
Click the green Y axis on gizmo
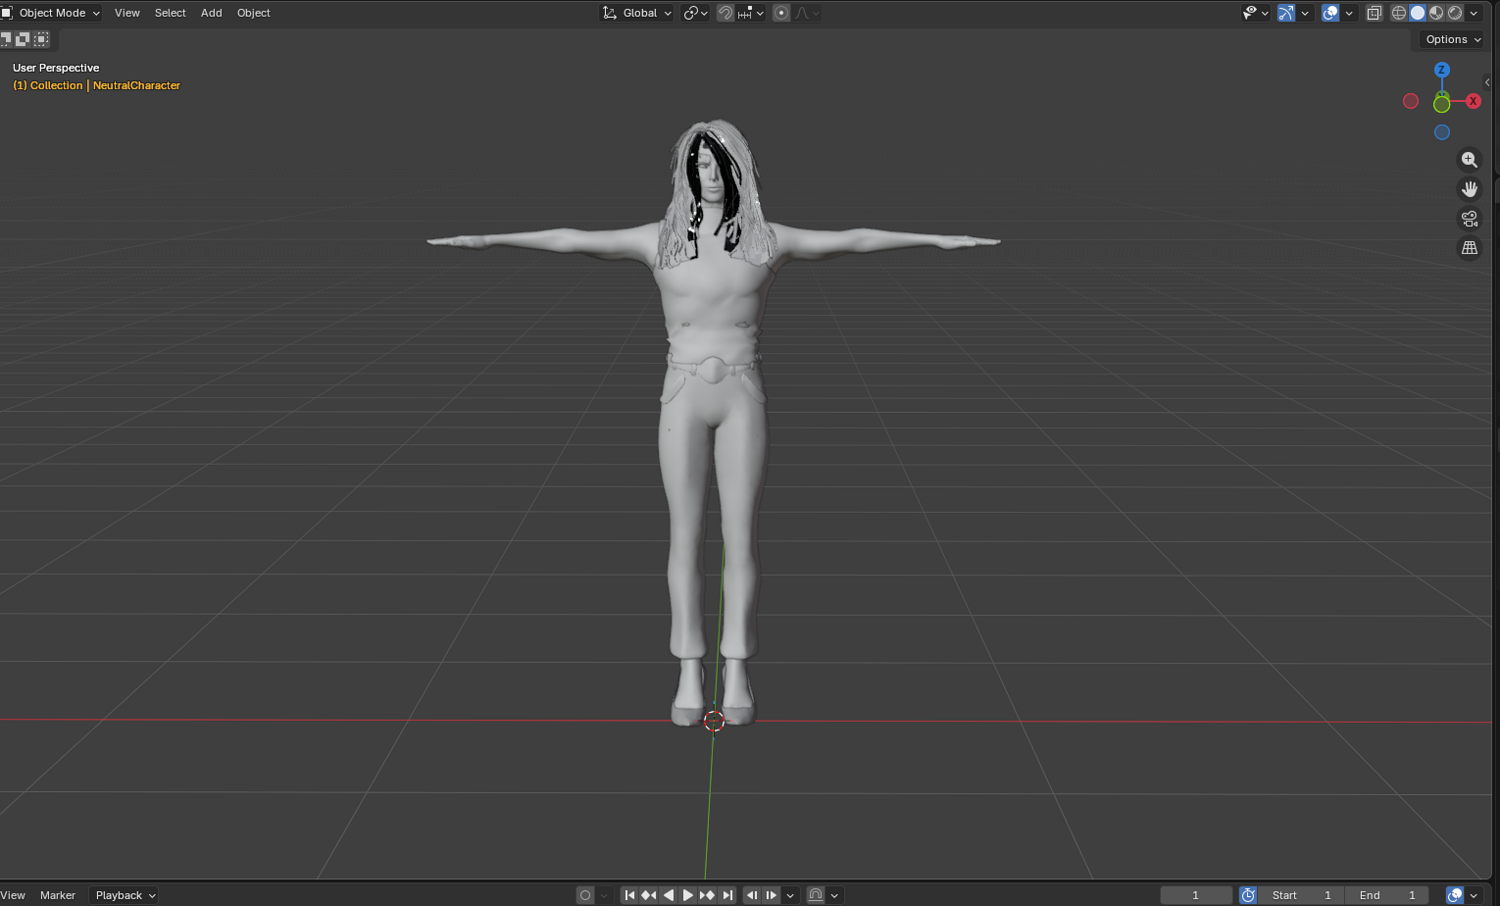(1442, 103)
